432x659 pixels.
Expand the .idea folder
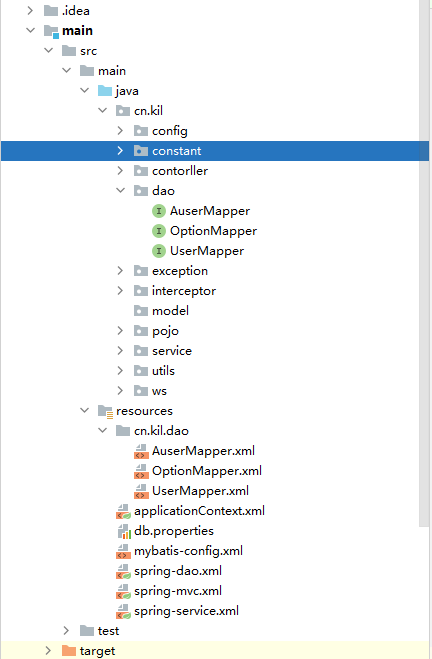30,11
